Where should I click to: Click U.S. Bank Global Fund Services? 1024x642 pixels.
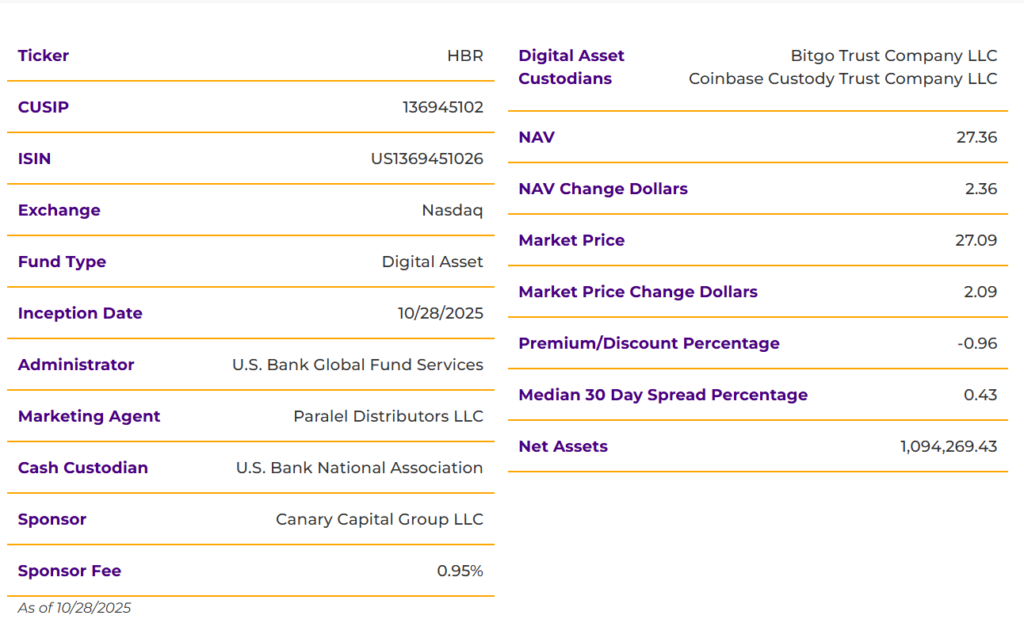pos(357,365)
